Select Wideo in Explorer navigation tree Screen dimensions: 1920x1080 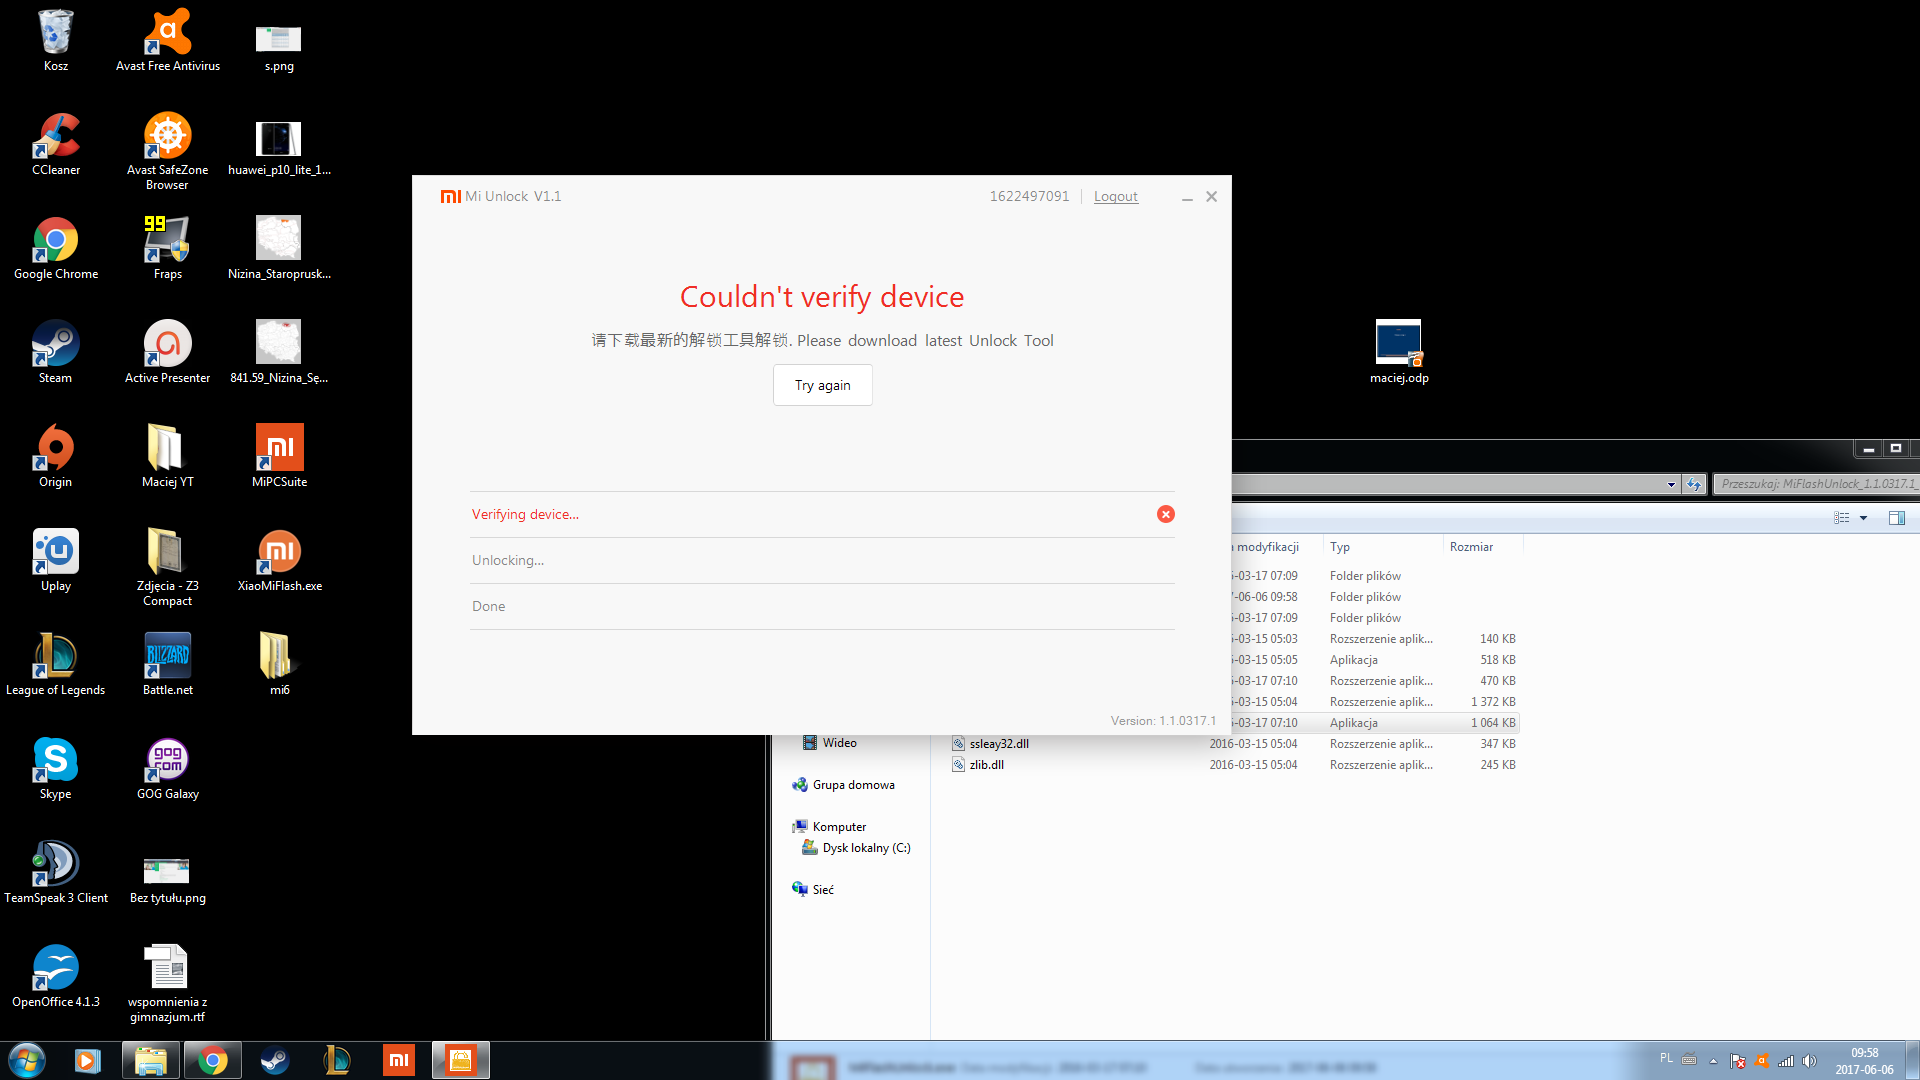pyautogui.click(x=830, y=743)
